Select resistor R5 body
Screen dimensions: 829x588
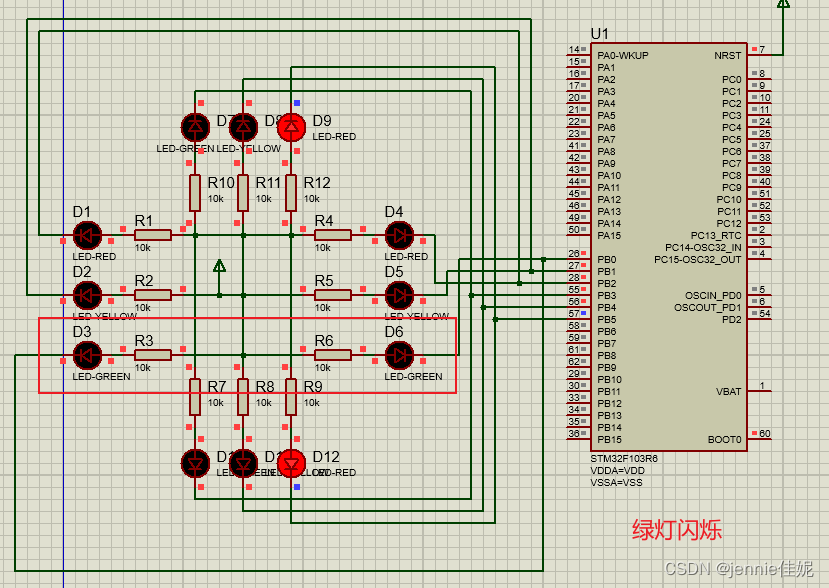[x=333, y=295]
